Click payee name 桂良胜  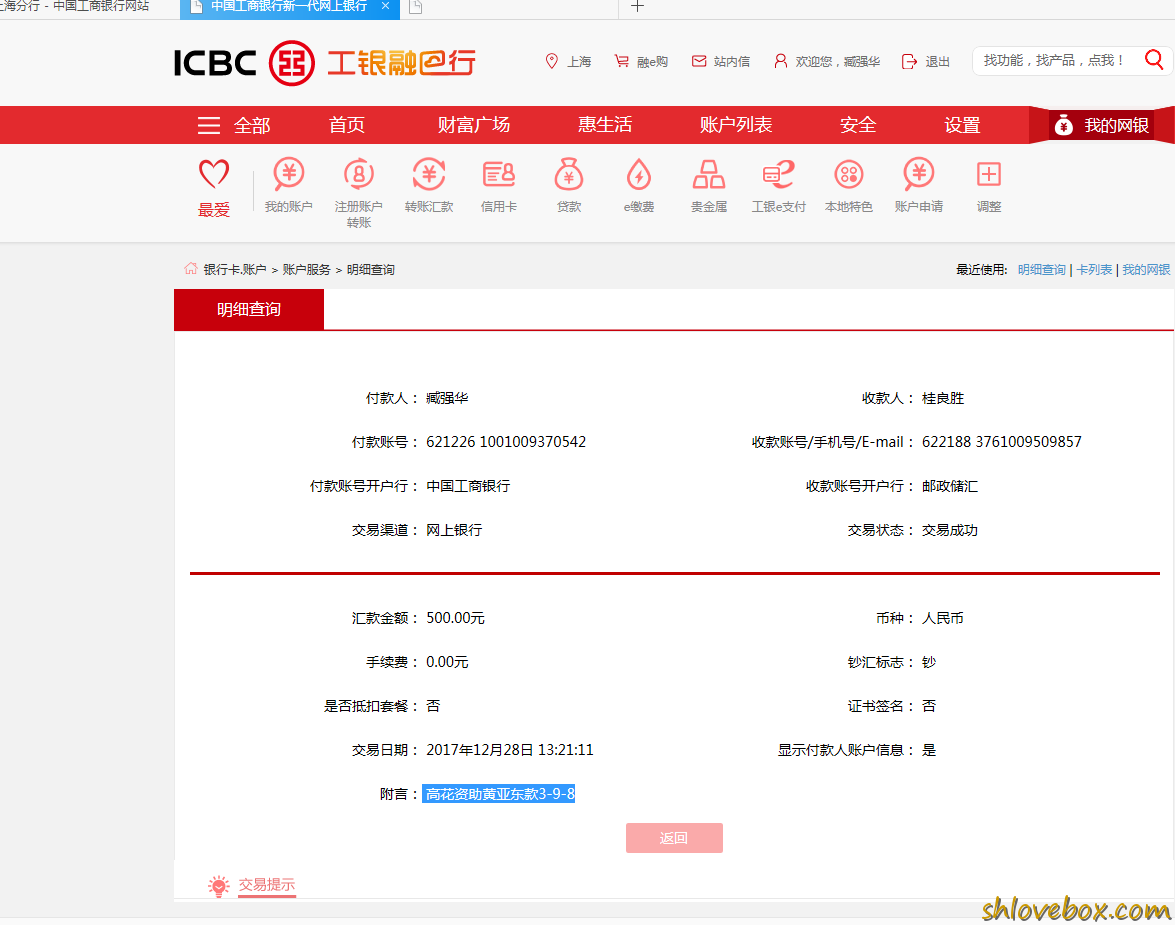943,399
